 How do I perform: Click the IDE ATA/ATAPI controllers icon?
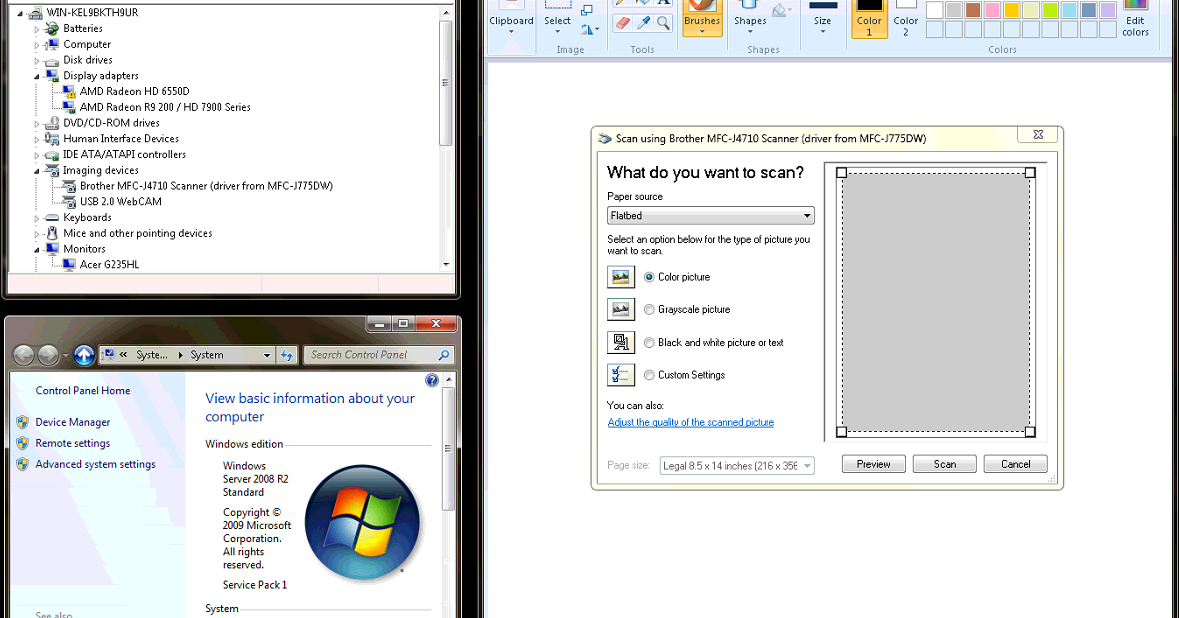pos(52,155)
